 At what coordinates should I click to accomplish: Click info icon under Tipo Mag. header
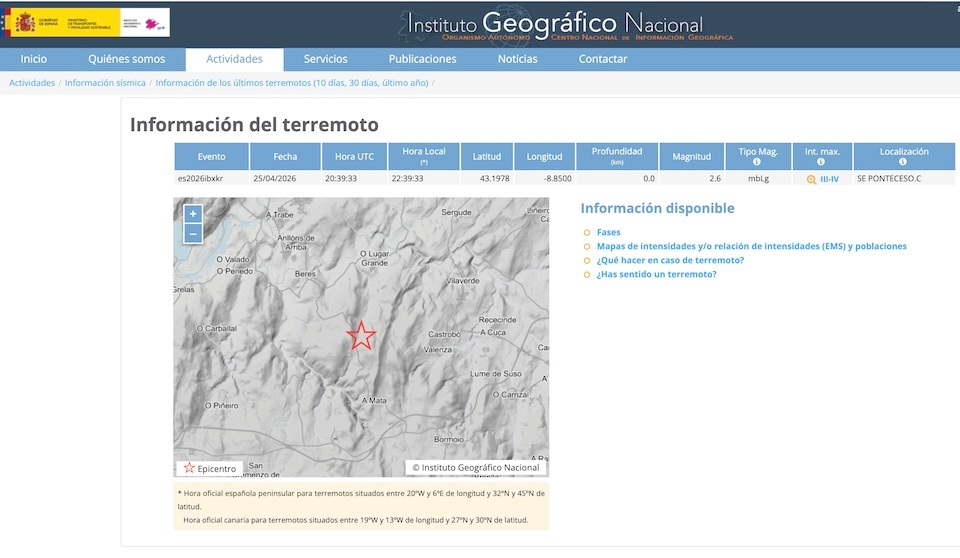tap(756, 162)
